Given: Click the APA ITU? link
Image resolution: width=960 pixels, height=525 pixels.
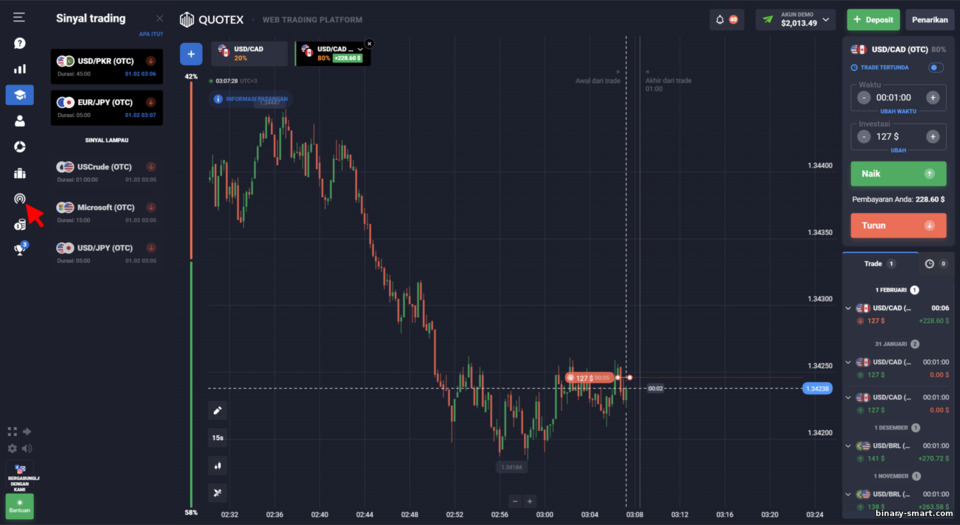Looking at the screenshot, I should tap(151, 34).
